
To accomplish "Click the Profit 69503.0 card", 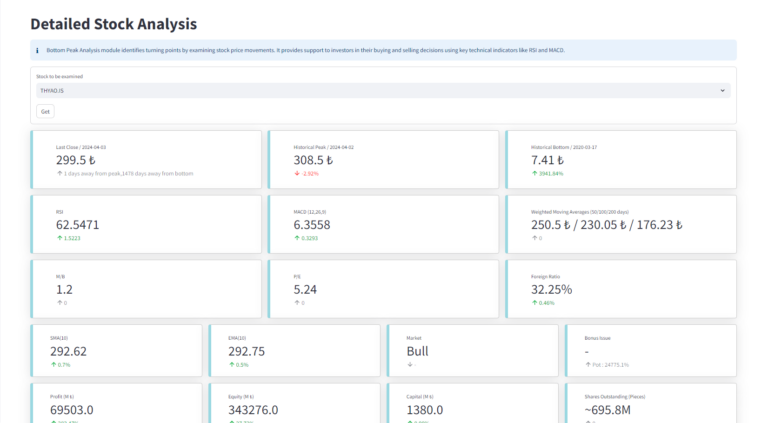I will 115,403.
